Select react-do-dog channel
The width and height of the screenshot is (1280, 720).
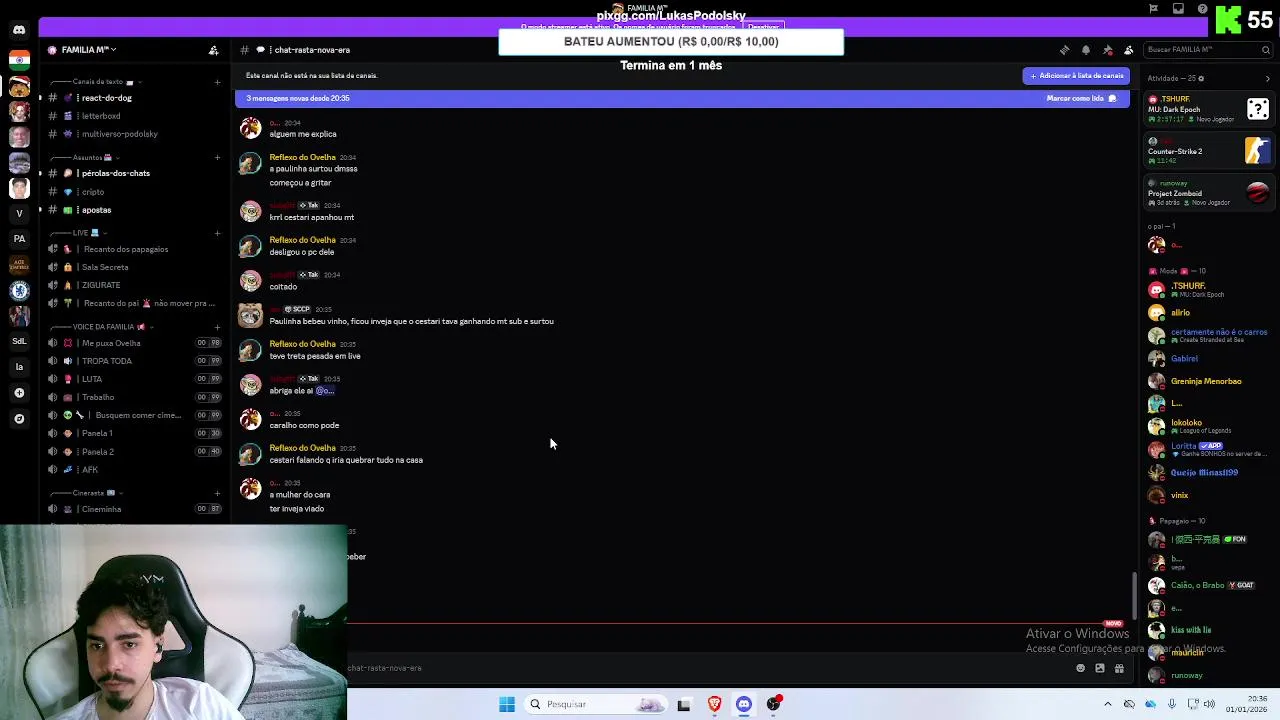pos(135,98)
